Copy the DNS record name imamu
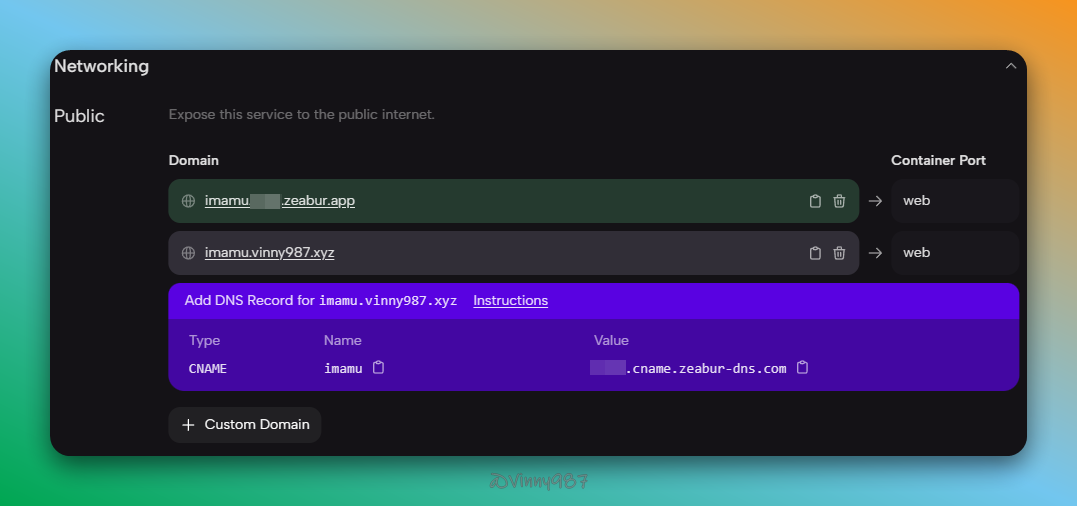The image size is (1077, 506). (378, 368)
